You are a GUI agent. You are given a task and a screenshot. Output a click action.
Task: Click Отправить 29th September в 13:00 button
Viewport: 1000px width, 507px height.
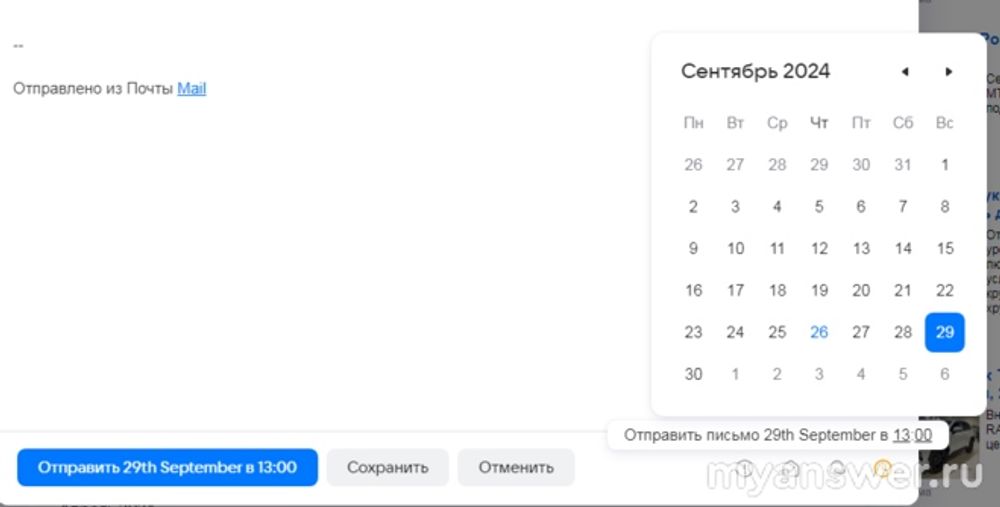tap(167, 467)
